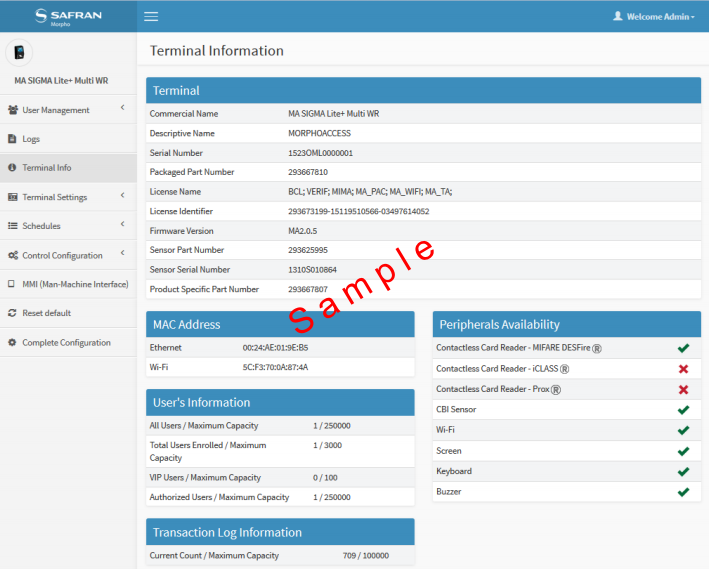Click the Buzzer green check mark
The height and width of the screenshot is (569, 709).
(x=683, y=492)
